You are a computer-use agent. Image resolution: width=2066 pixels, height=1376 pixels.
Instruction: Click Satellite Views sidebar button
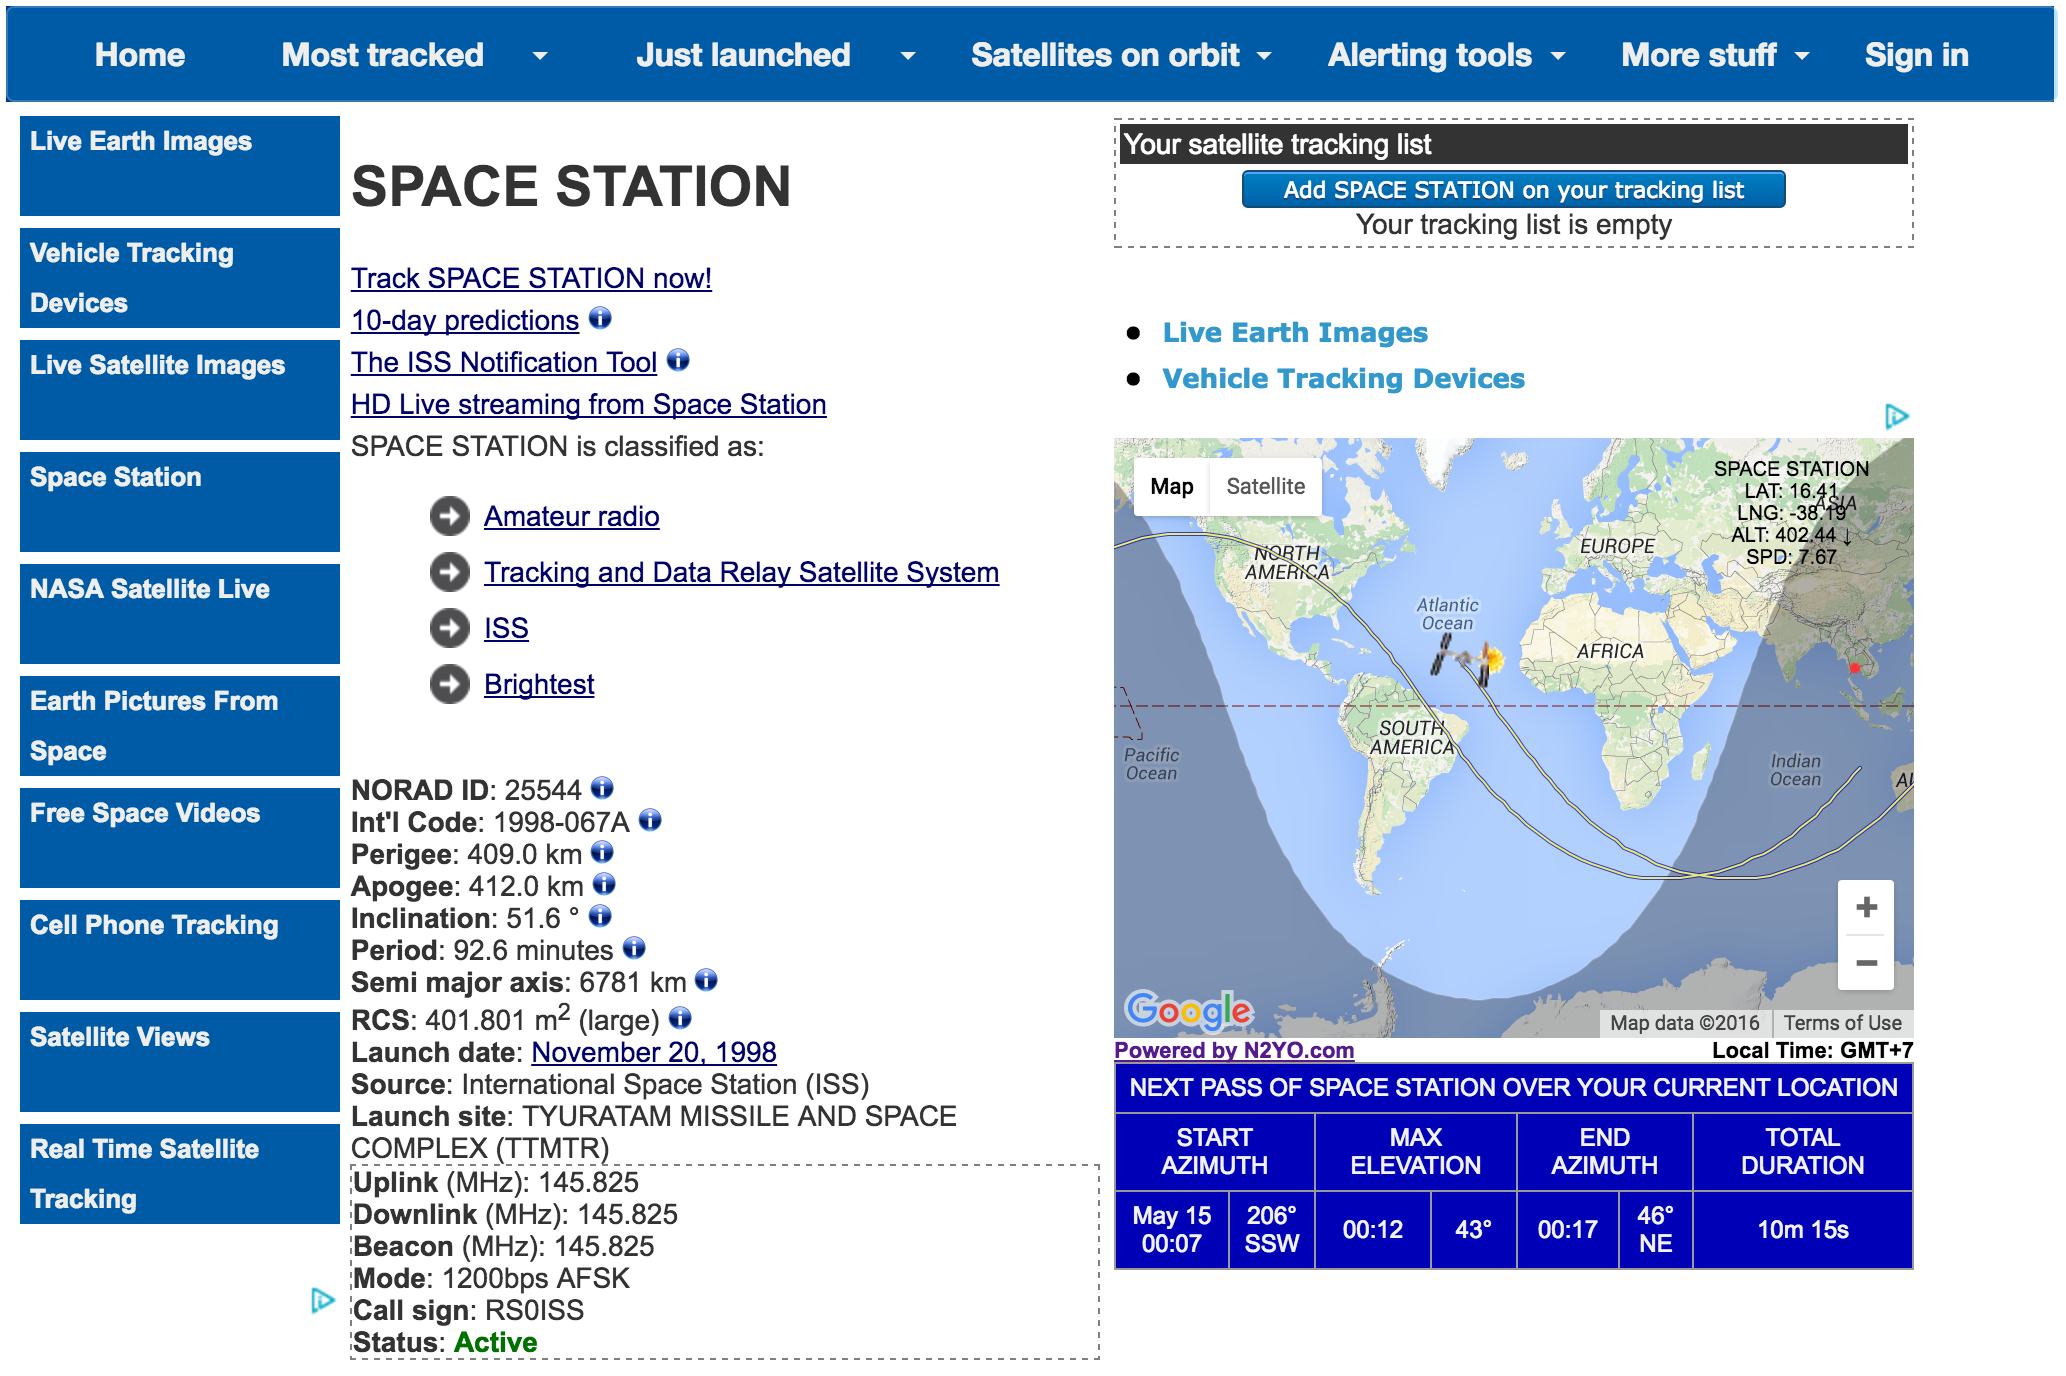click(180, 1062)
